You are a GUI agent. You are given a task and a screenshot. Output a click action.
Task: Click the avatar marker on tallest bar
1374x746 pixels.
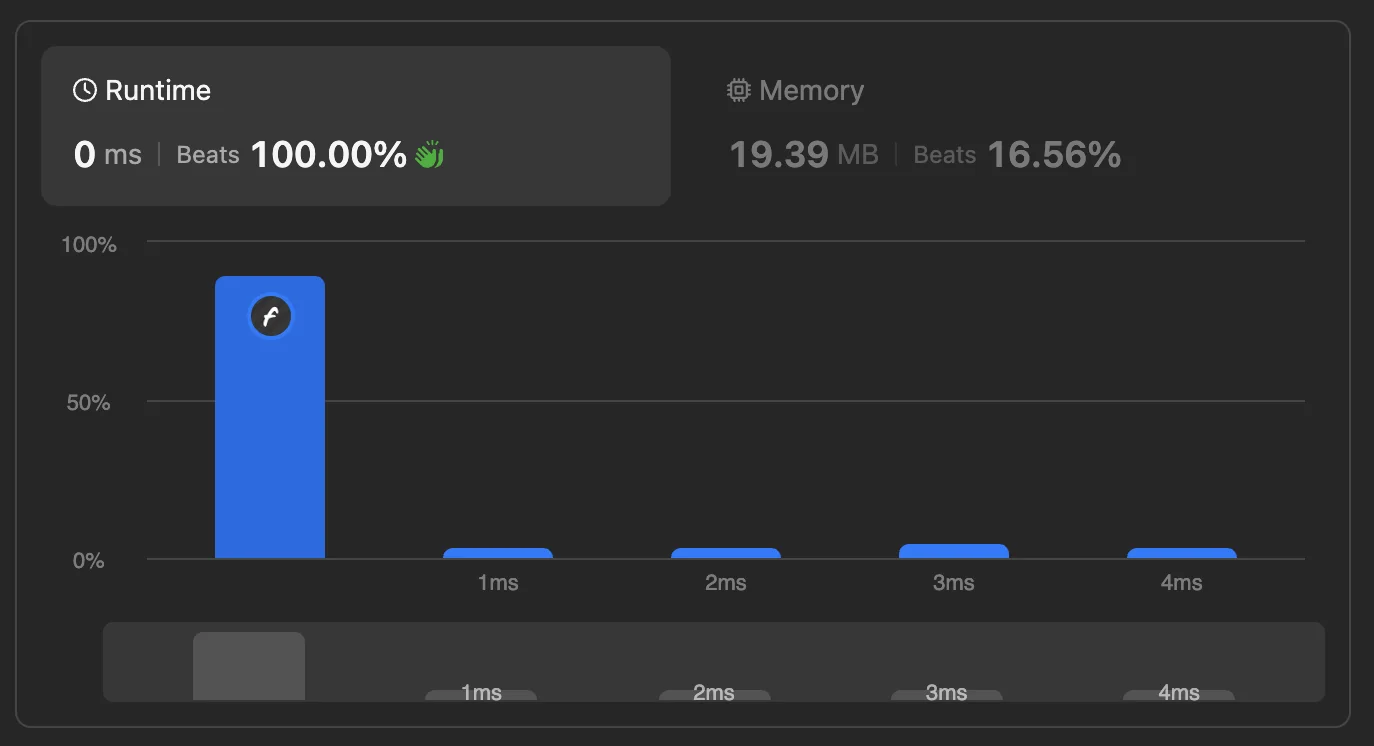coord(270,317)
